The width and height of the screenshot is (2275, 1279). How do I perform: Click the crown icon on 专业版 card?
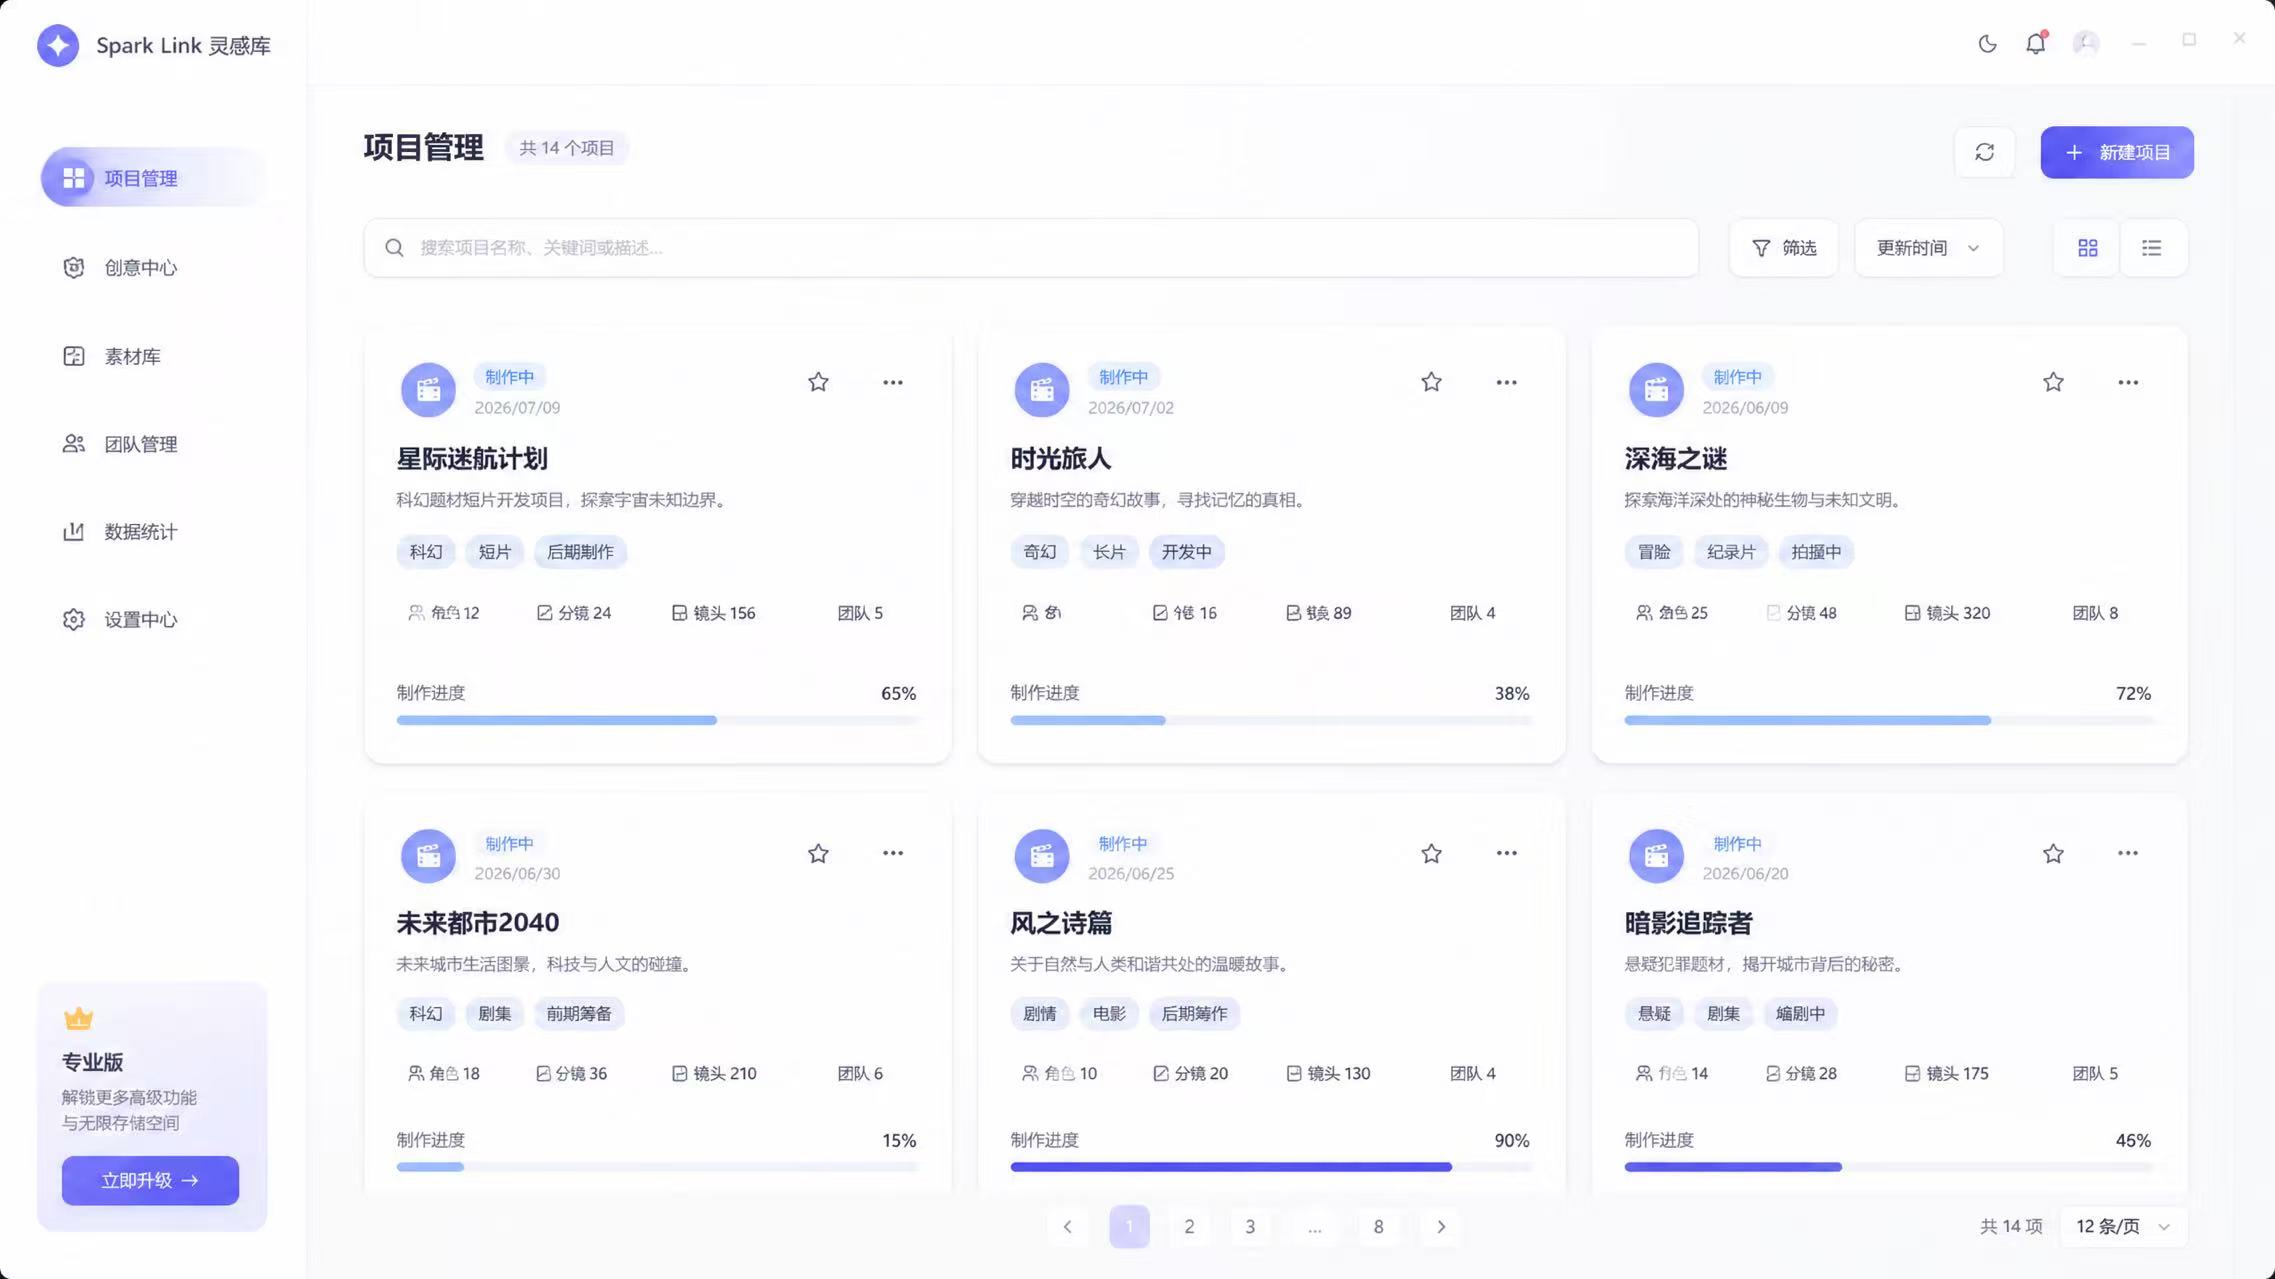point(78,1018)
